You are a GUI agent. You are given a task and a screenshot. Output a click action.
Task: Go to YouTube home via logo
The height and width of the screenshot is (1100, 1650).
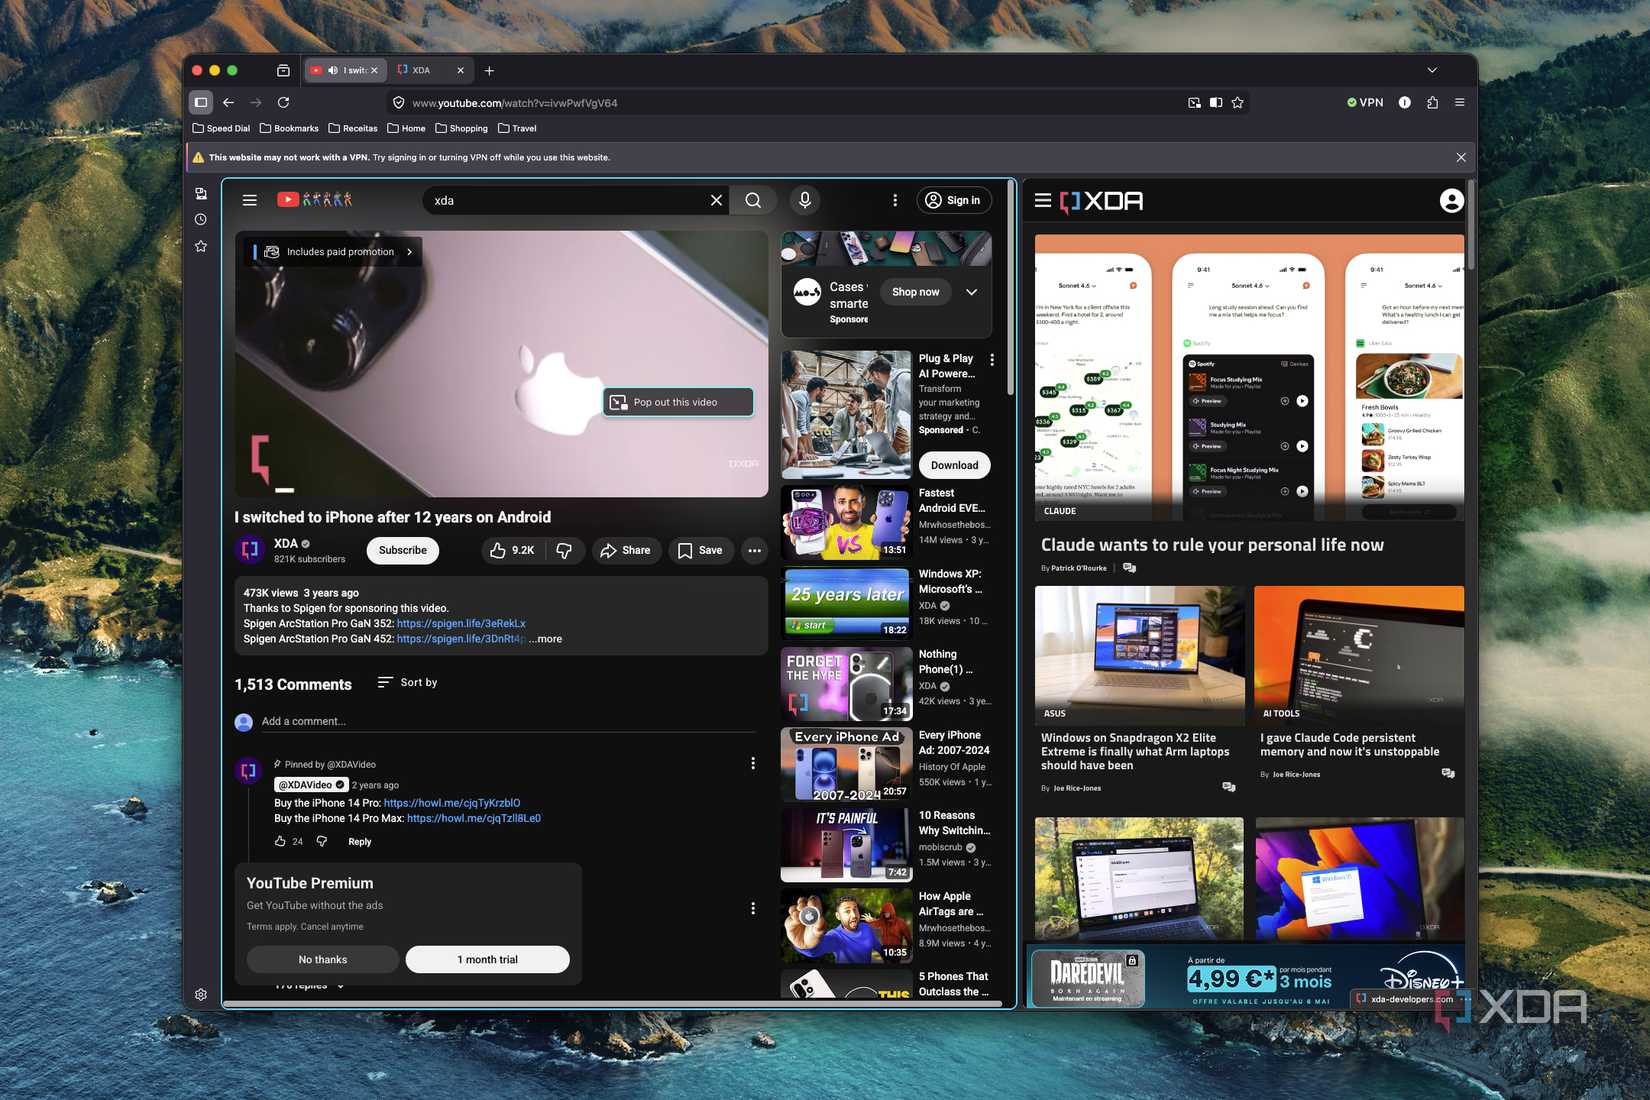tap(314, 199)
